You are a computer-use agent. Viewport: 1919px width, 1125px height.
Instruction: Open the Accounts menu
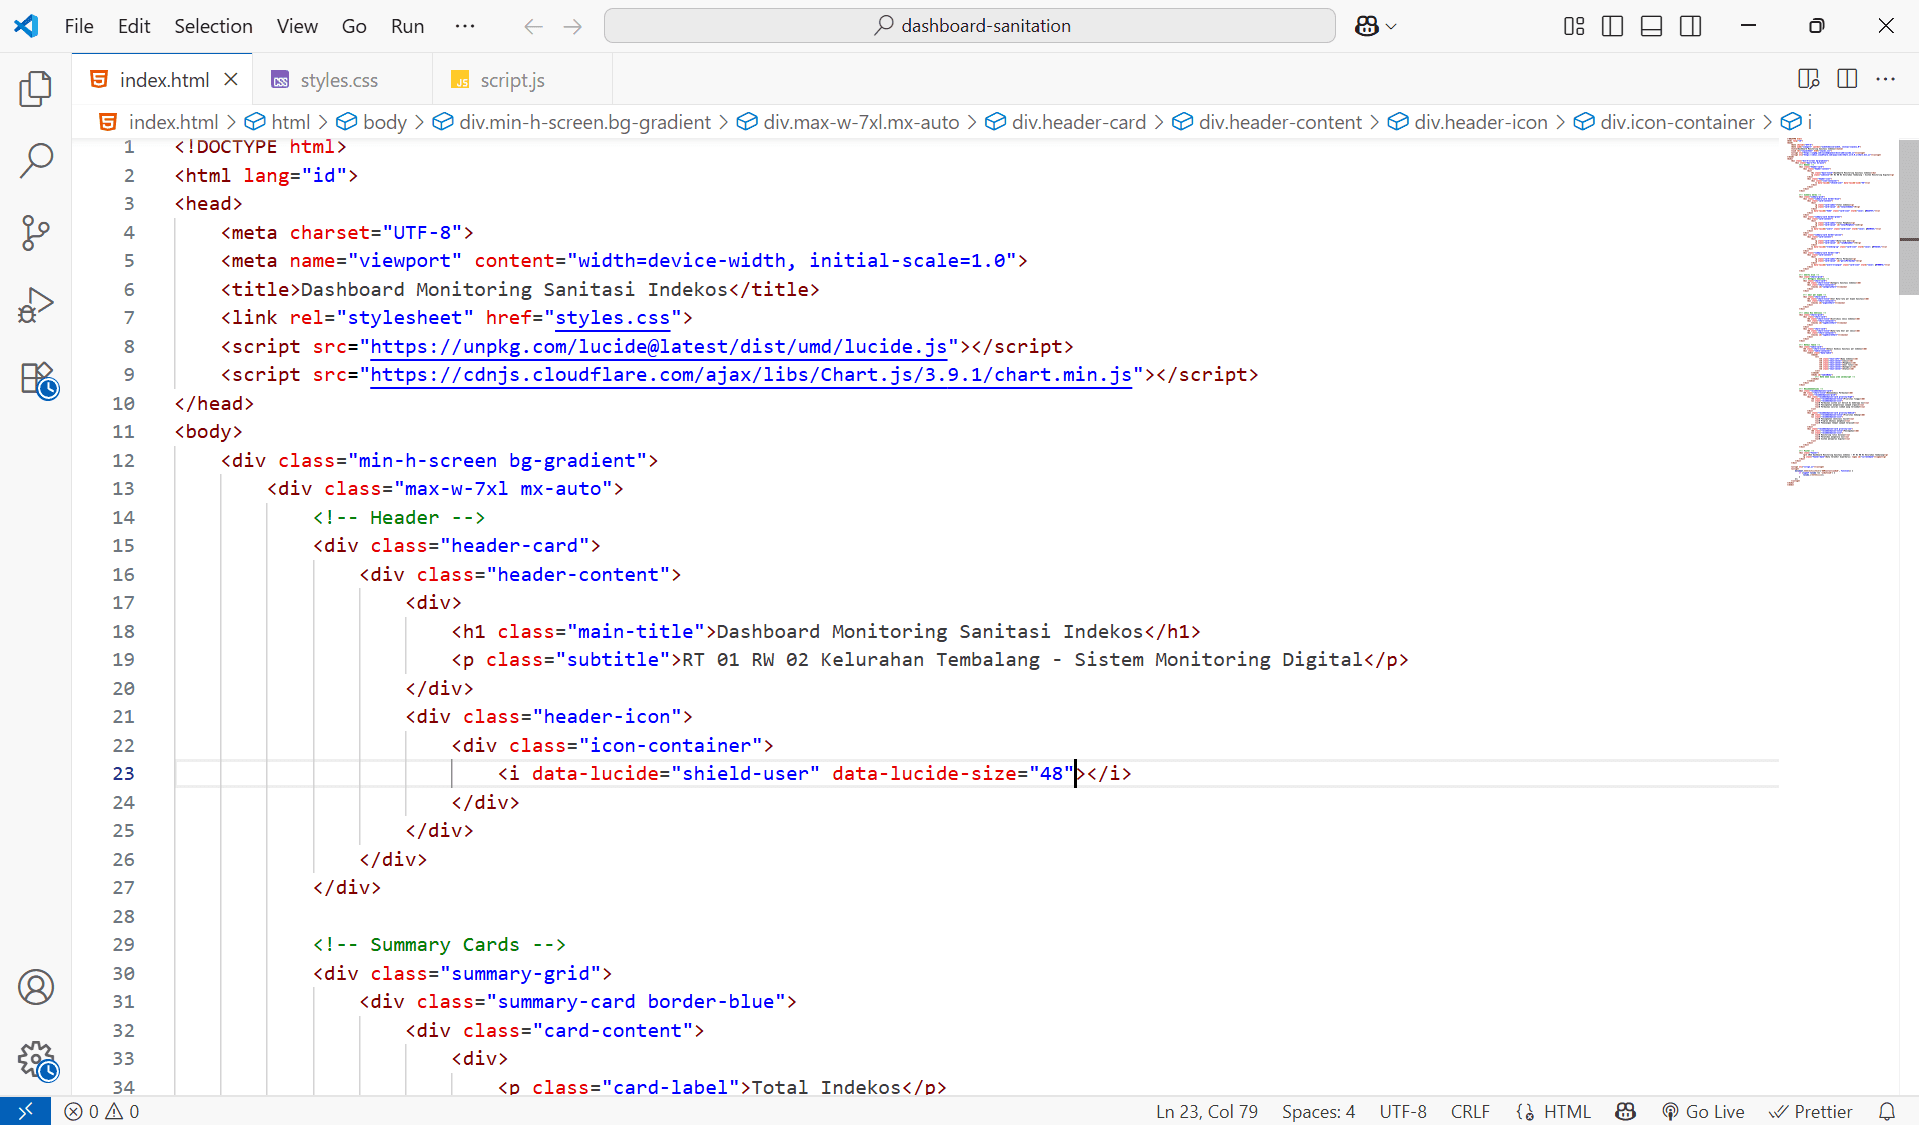[36, 988]
